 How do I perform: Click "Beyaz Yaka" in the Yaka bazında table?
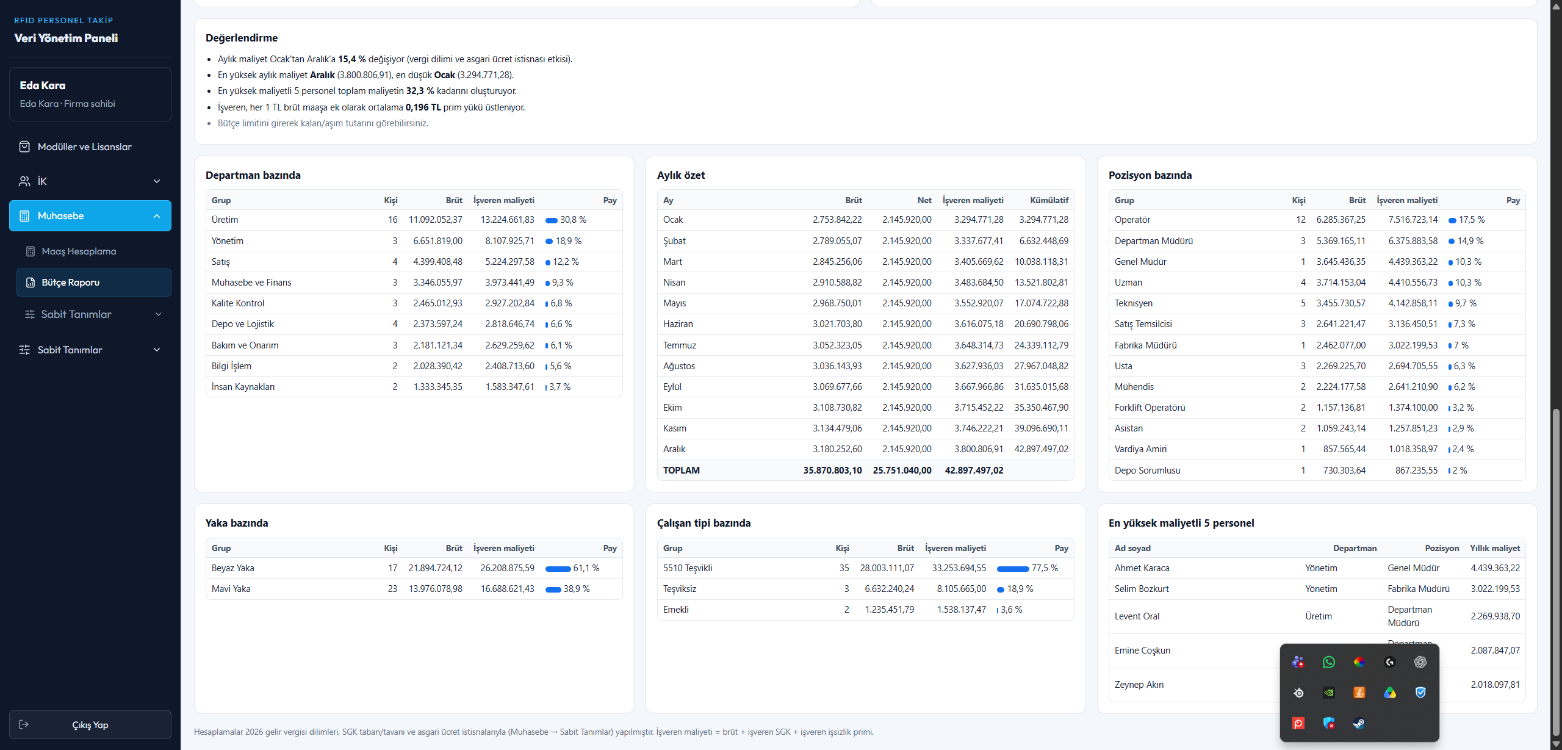[x=233, y=568]
